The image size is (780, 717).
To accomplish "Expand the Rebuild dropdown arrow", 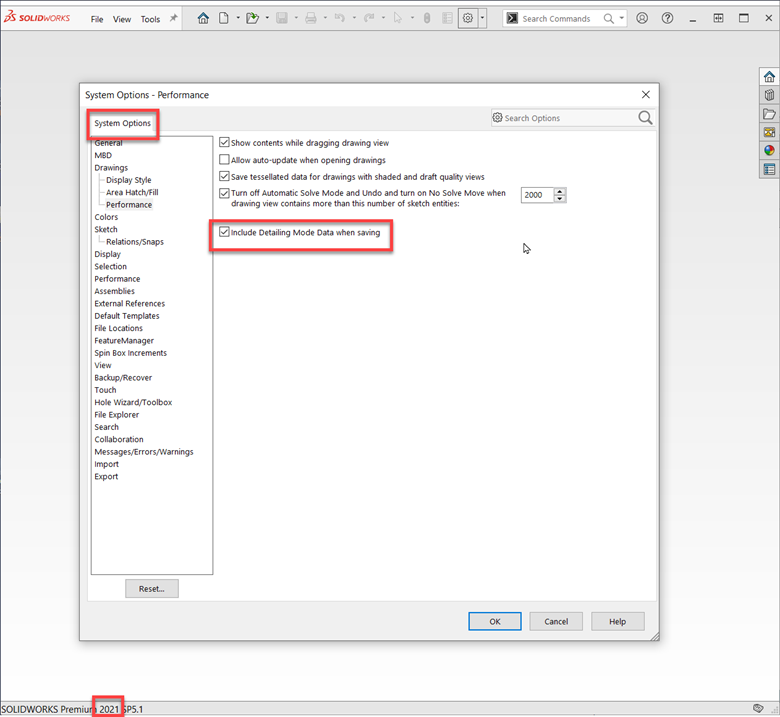I will tap(383, 18).
